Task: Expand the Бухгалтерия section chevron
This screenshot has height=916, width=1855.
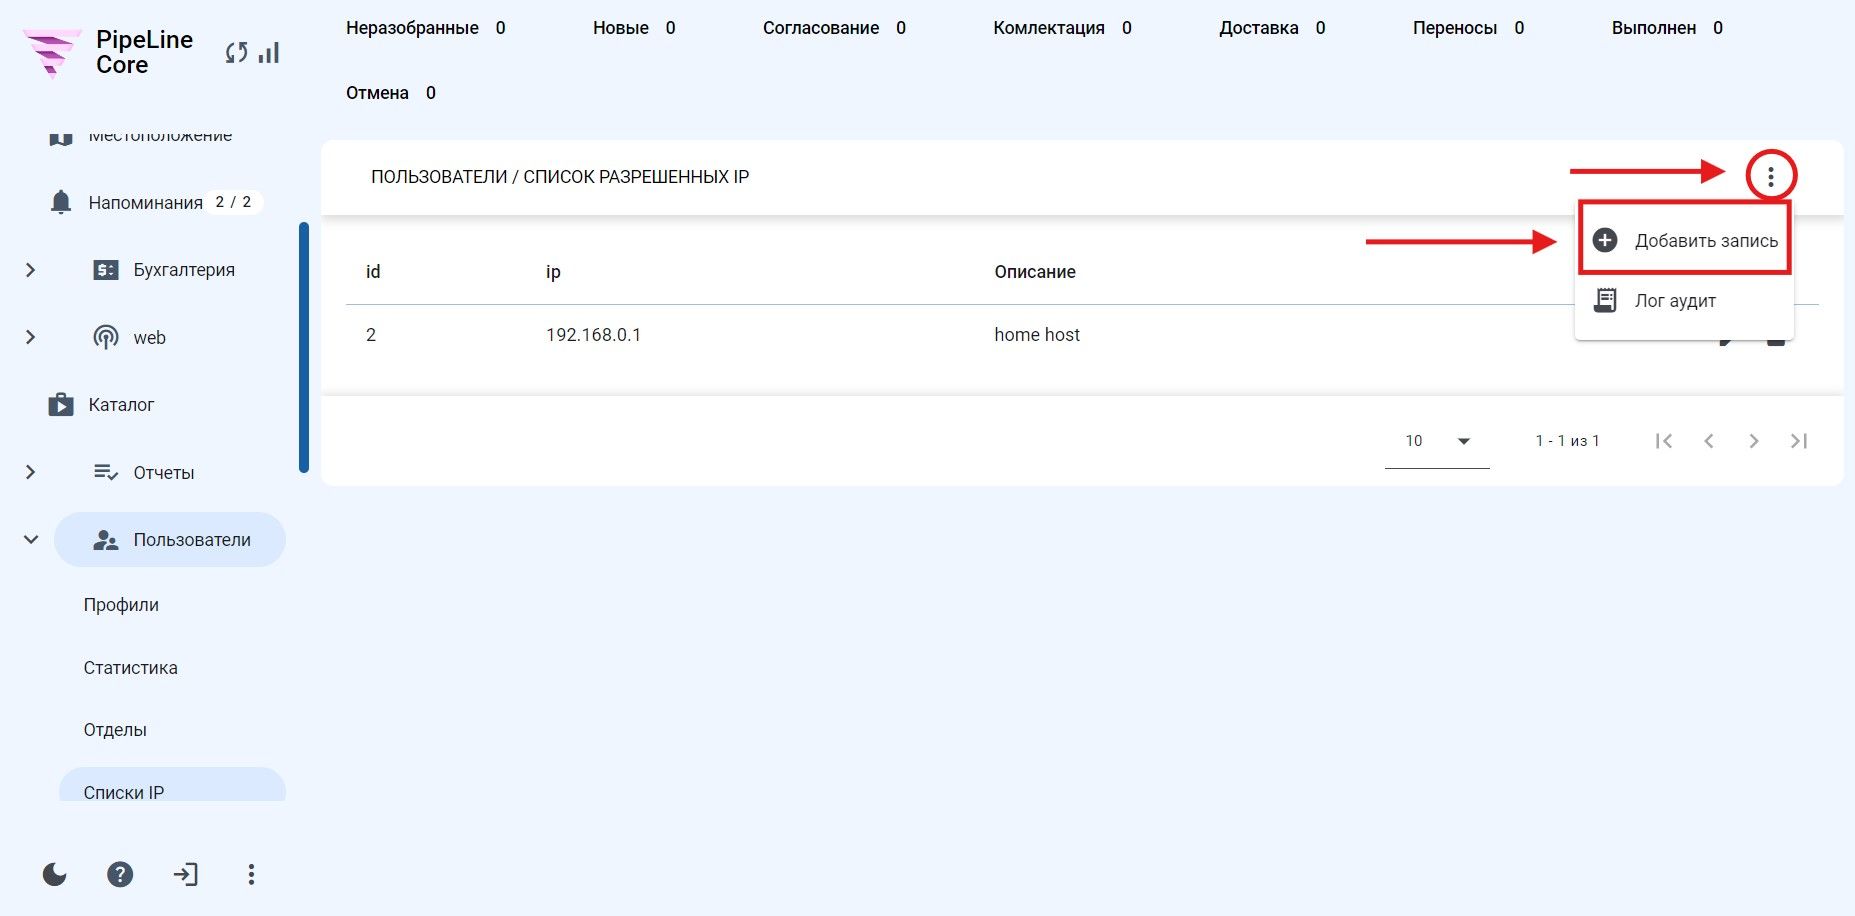Action: (30, 270)
